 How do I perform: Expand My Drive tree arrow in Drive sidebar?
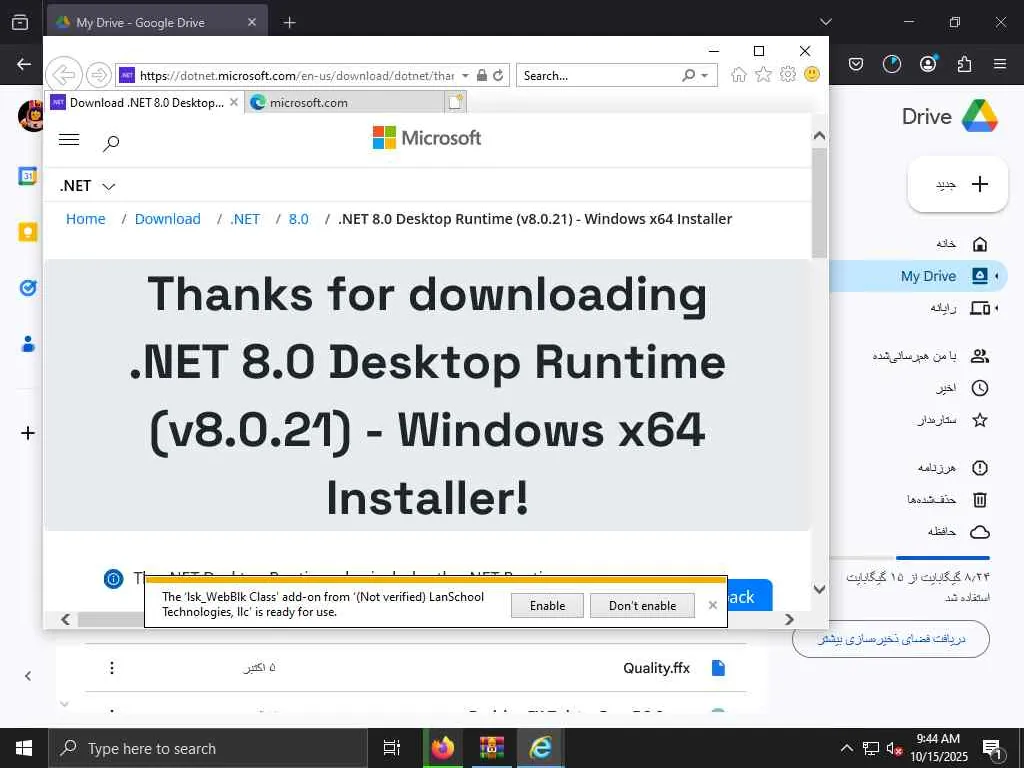pos(997,276)
